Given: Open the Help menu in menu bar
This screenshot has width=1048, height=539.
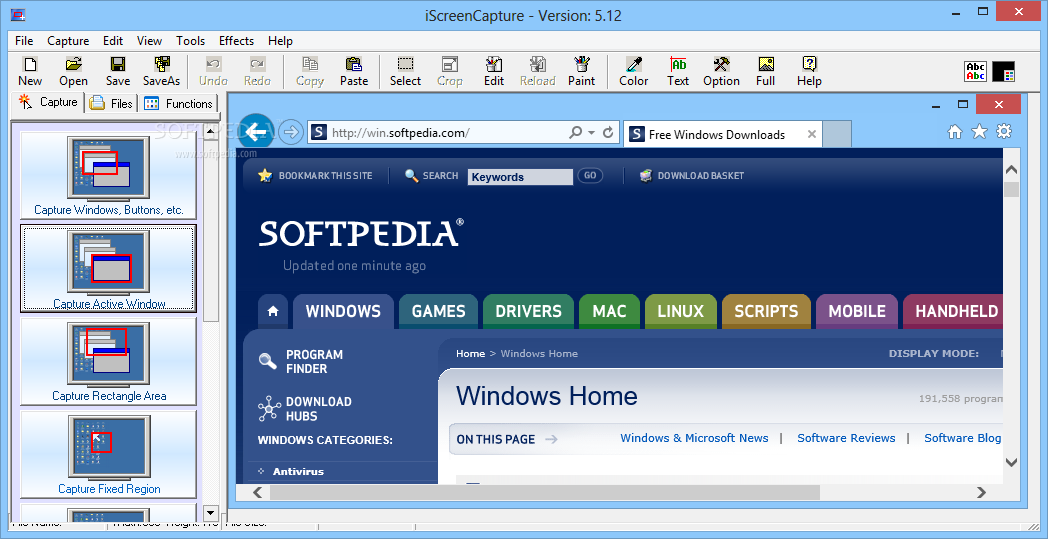Looking at the screenshot, I should click(280, 41).
